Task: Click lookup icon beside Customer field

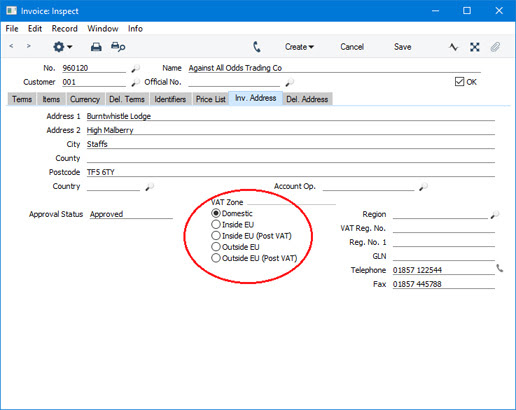Action: (135, 82)
